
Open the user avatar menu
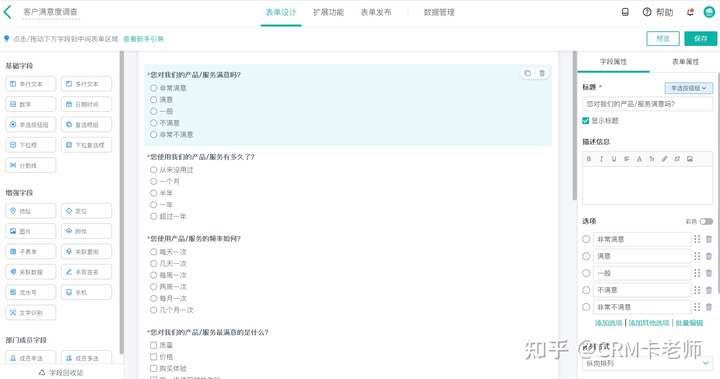[709, 12]
